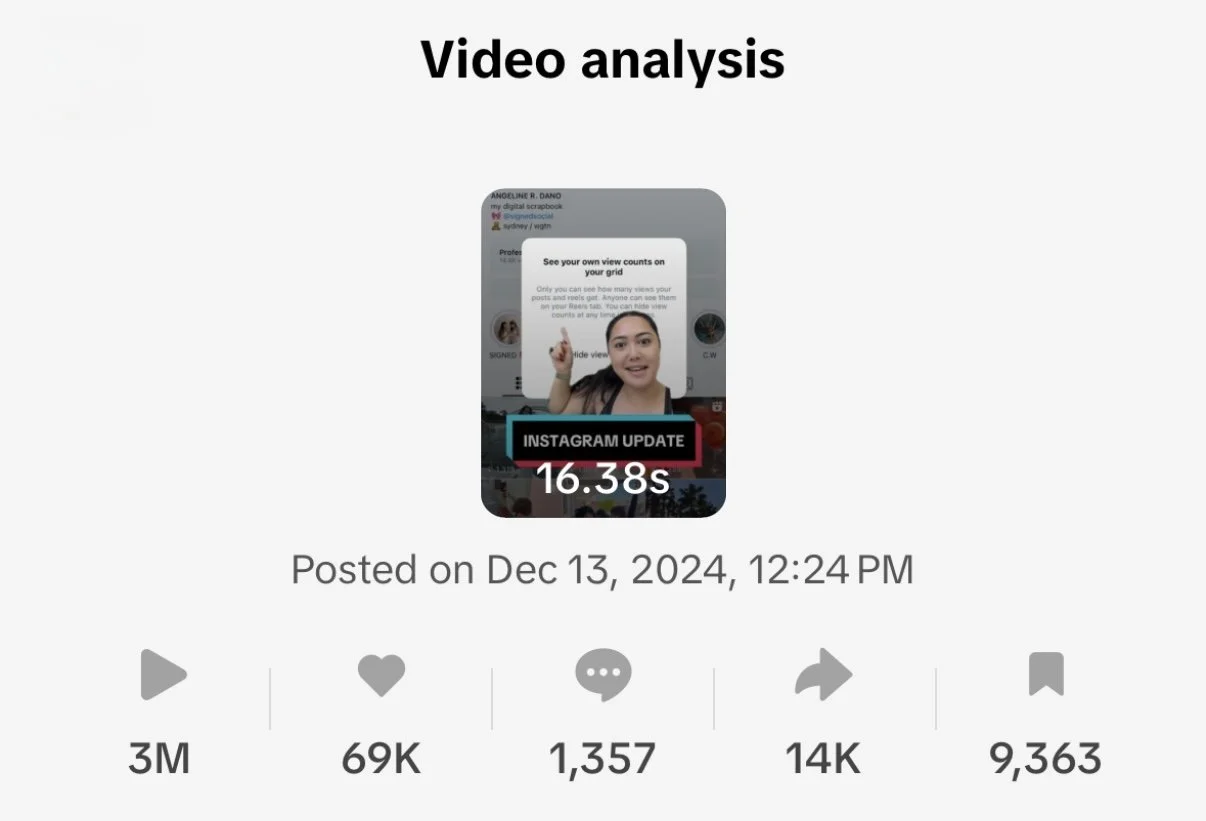Open the video thumbnail preview
The width and height of the screenshot is (1206, 821).
[603, 353]
